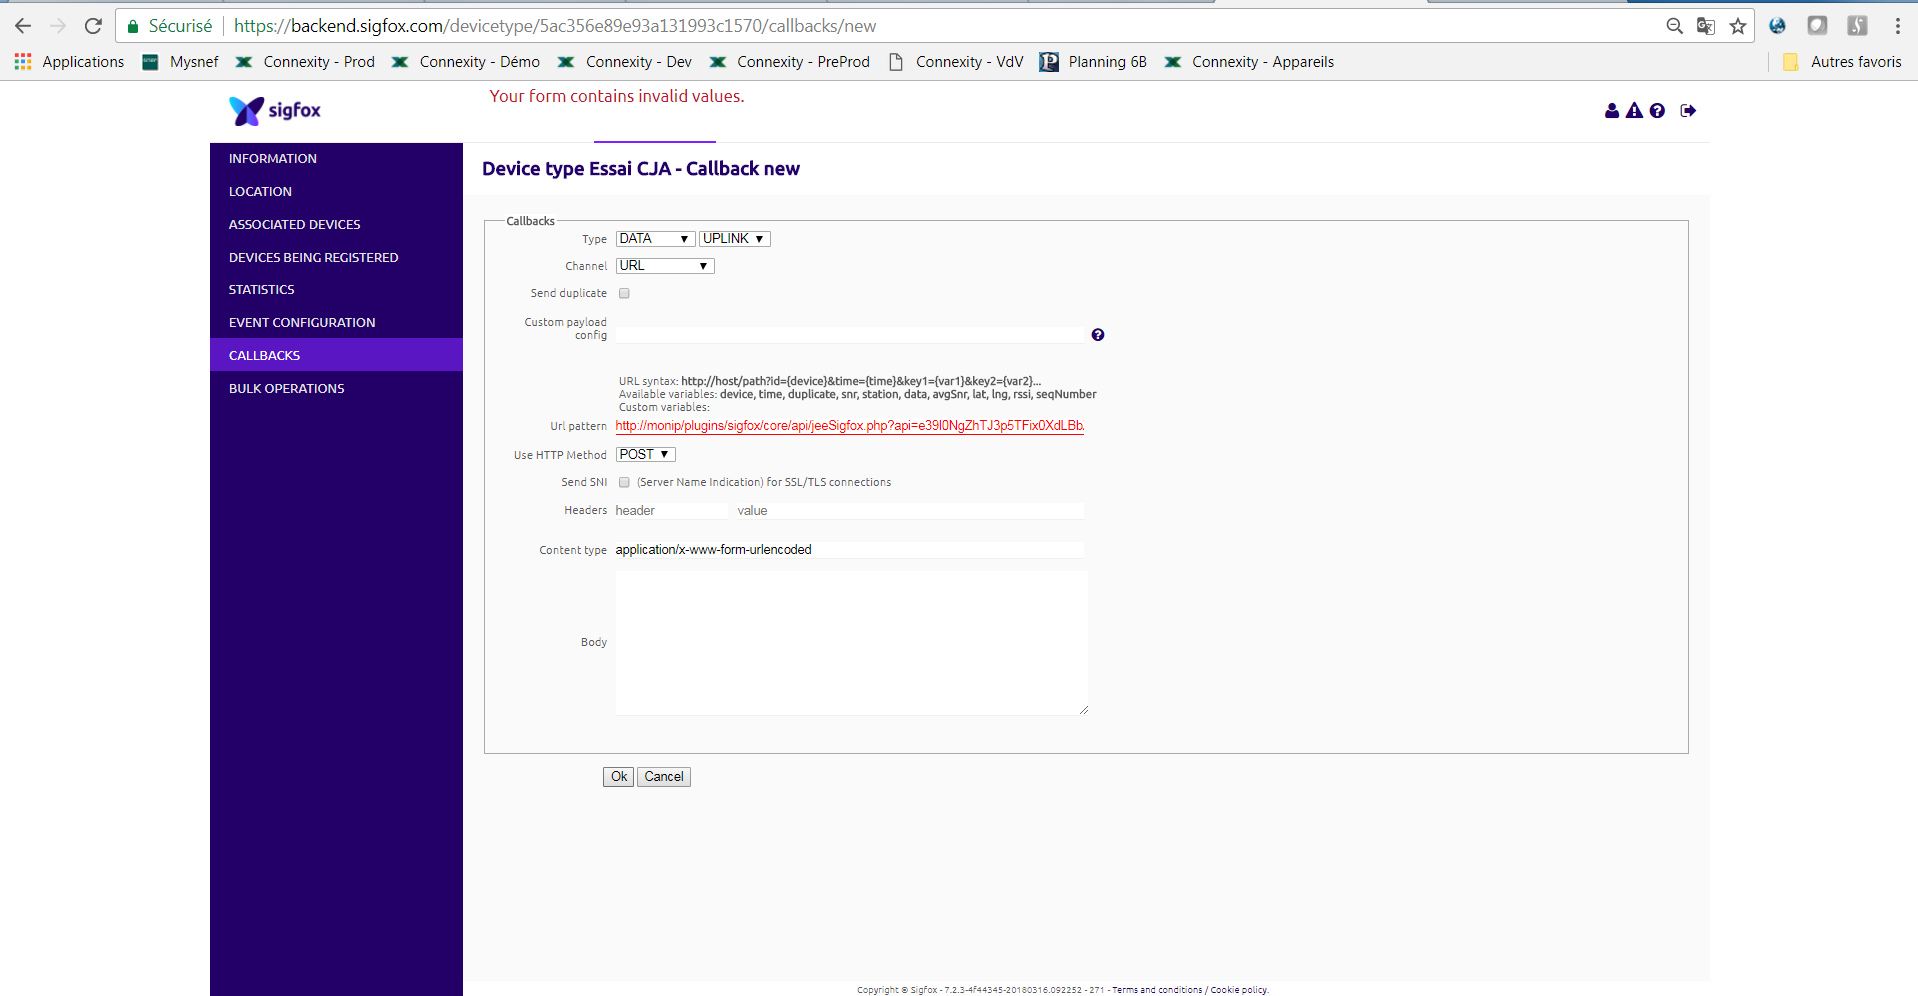Click the header value input field
The width and height of the screenshot is (1918, 996).
pyautogui.click(x=910, y=511)
